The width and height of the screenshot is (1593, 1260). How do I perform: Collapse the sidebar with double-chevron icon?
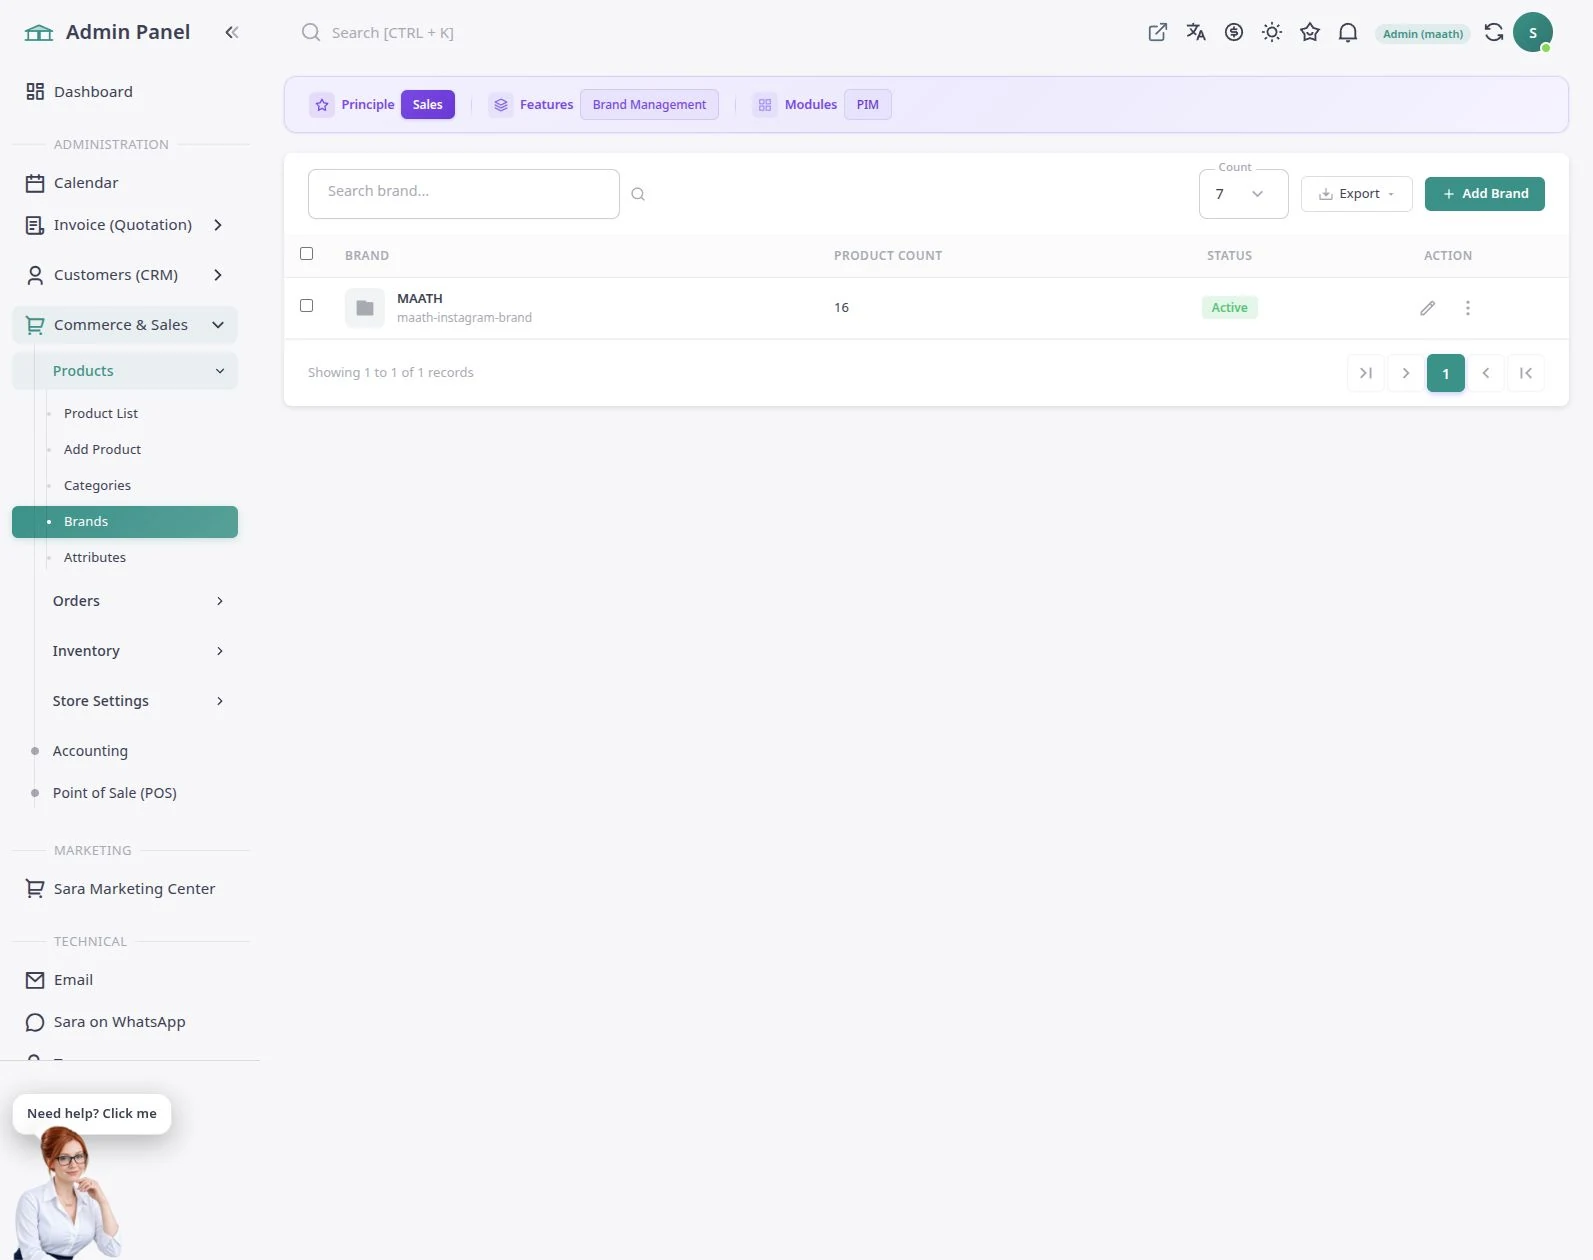point(232,33)
